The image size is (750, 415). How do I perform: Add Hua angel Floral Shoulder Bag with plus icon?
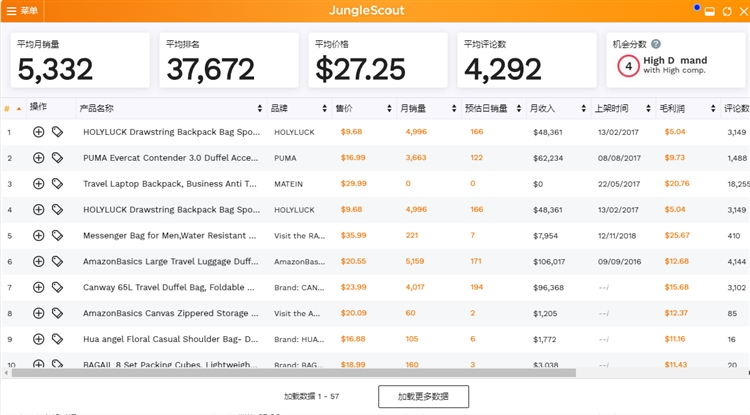pyautogui.click(x=38, y=339)
